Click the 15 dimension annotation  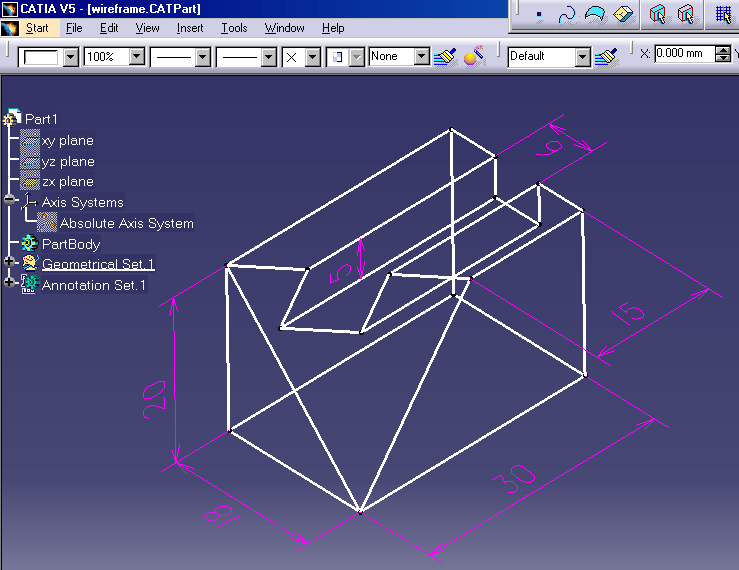coord(630,314)
